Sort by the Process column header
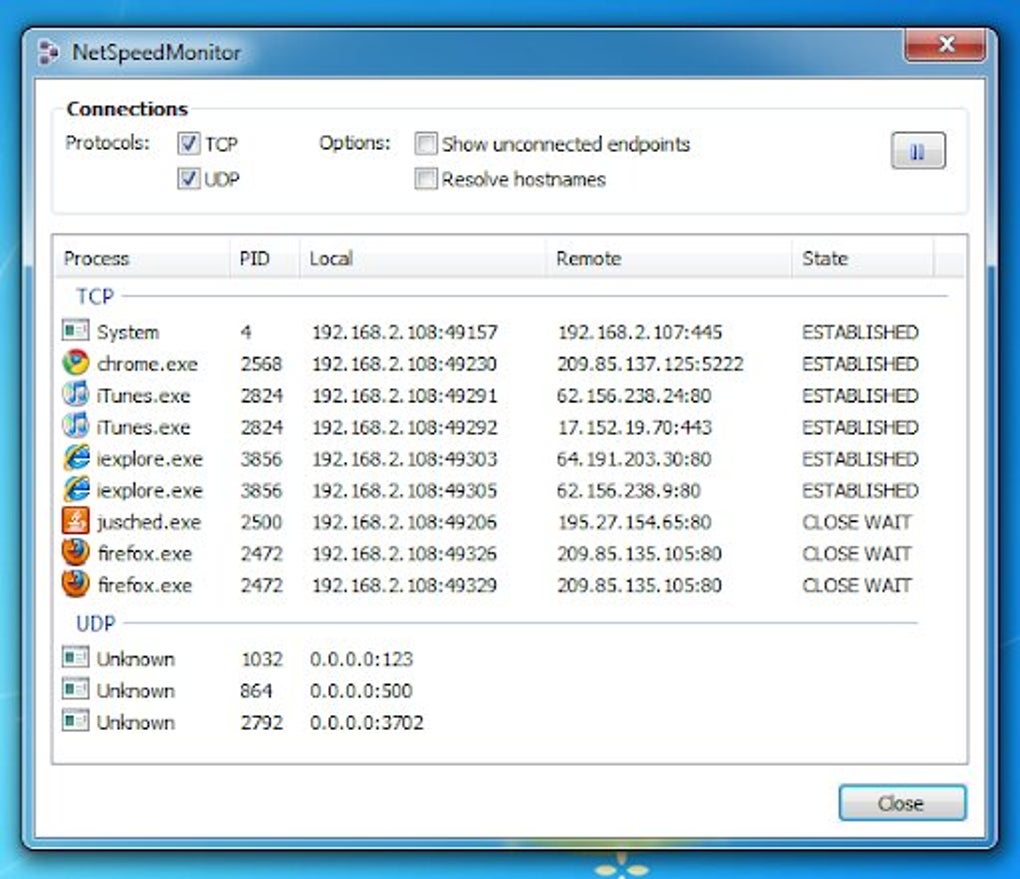 (143, 258)
